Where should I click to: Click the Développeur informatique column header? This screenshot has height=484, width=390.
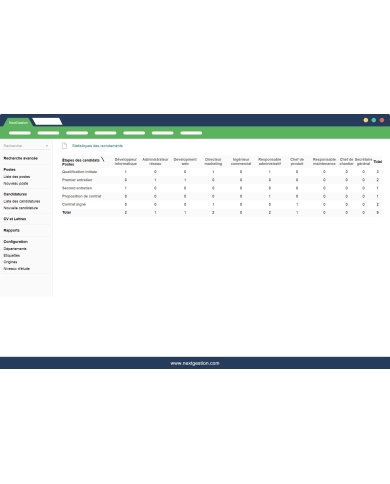click(126, 162)
